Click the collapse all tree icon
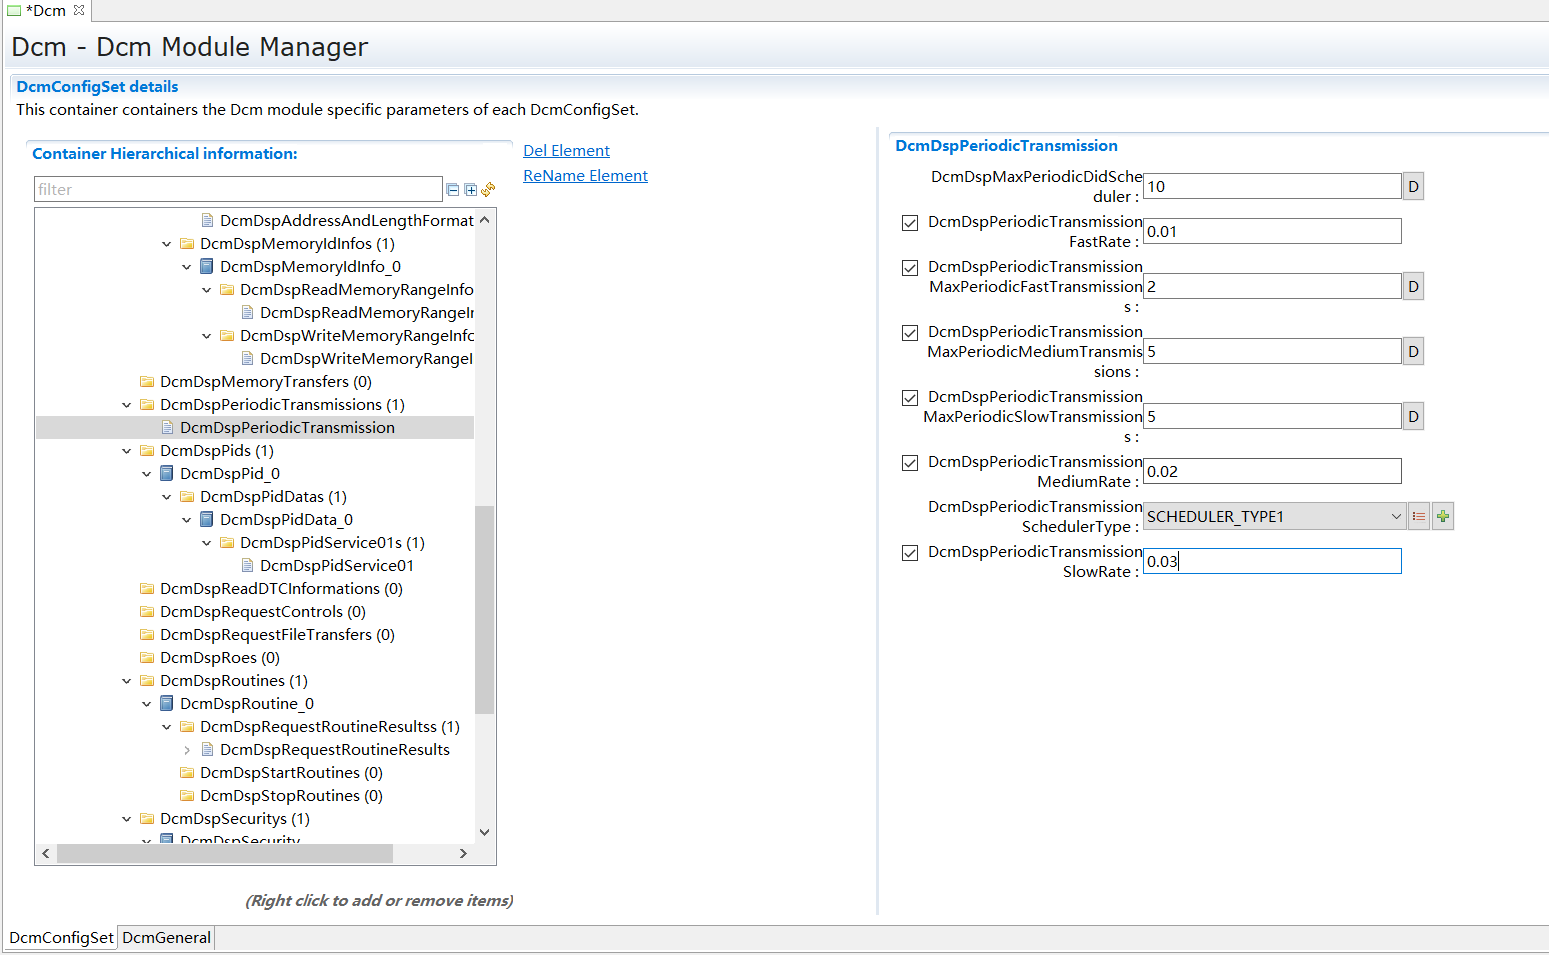This screenshot has width=1549, height=955. [x=453, y=190]
